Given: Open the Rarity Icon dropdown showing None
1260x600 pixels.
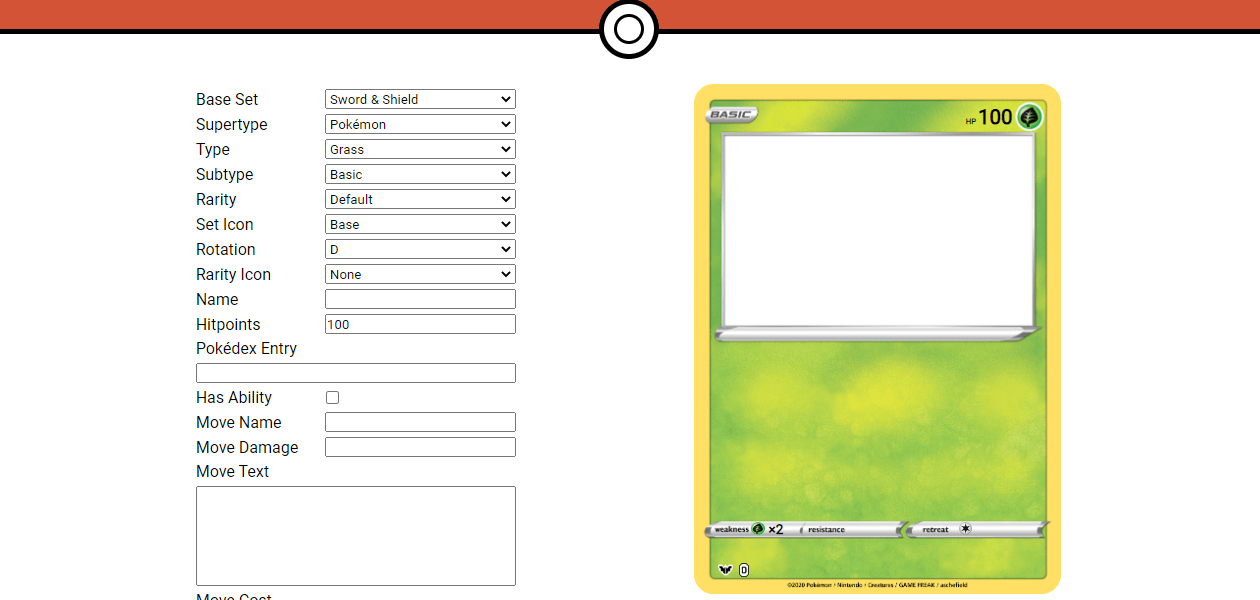Looking at the screenshot, I should point(420,274).
